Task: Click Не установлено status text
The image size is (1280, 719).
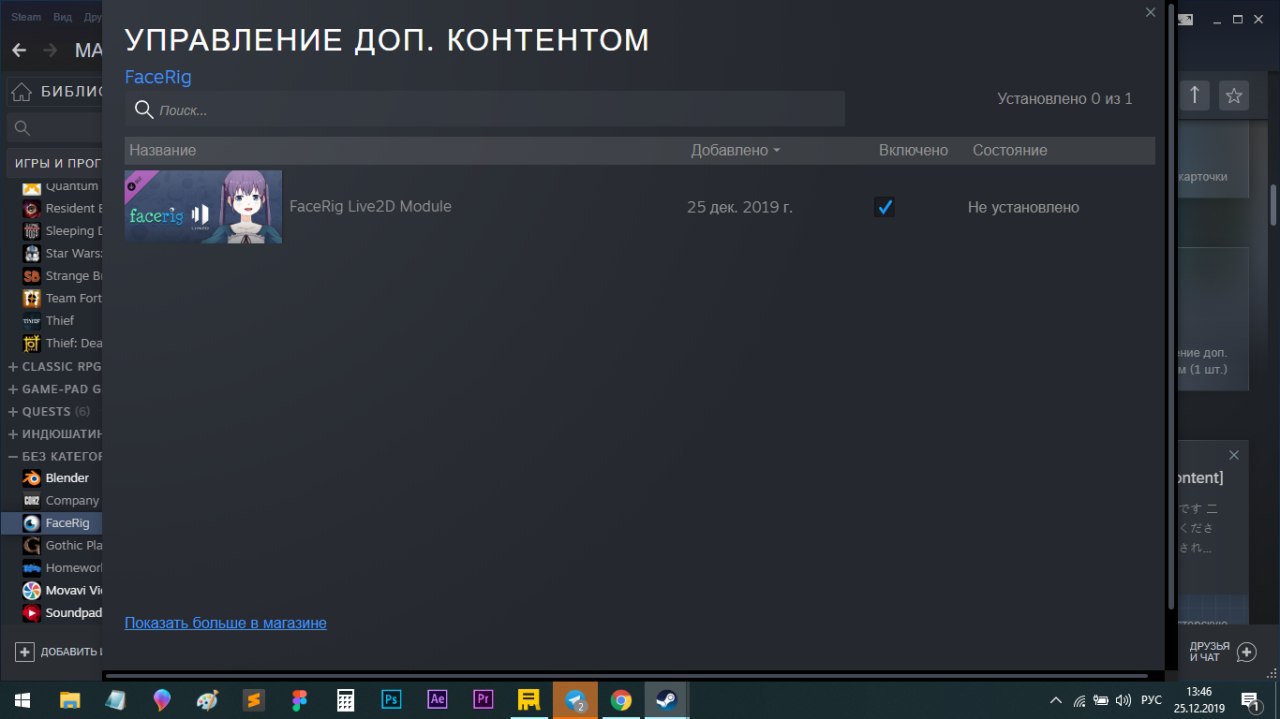Action: point(1023,207)
